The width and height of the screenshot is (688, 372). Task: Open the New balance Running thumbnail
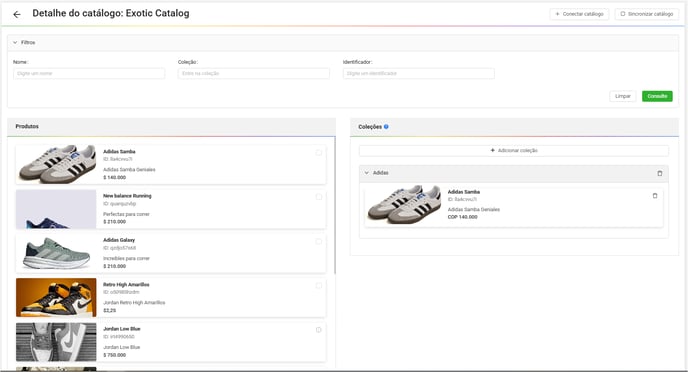(56, 209)
